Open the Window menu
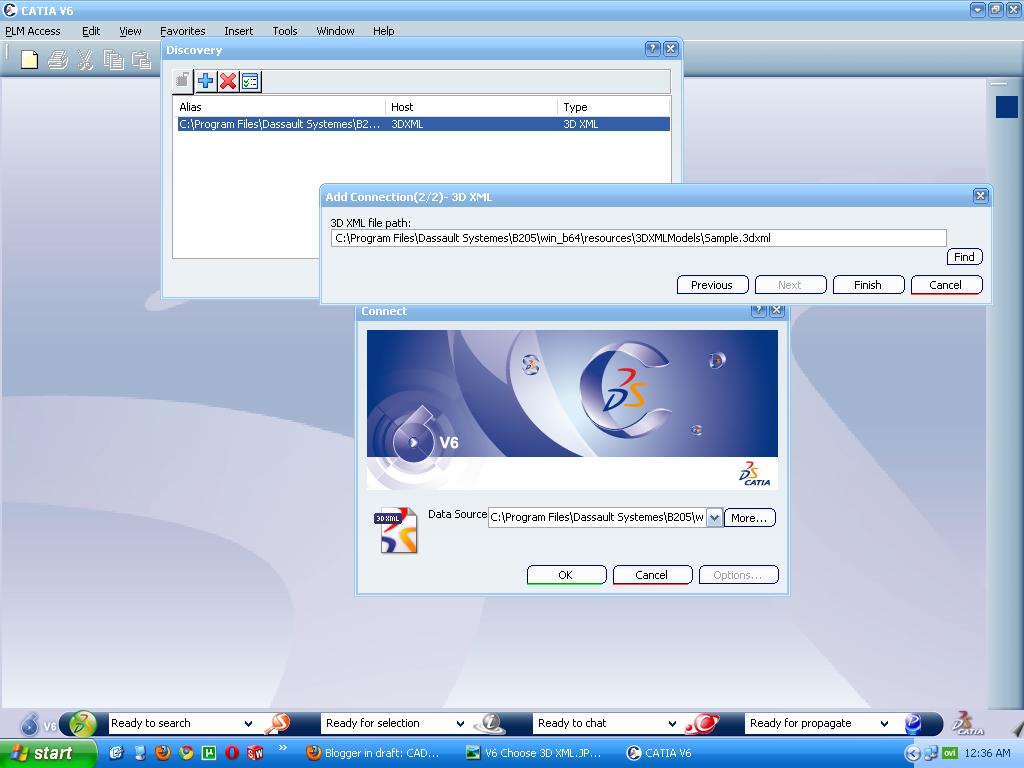 pos(335,31)
